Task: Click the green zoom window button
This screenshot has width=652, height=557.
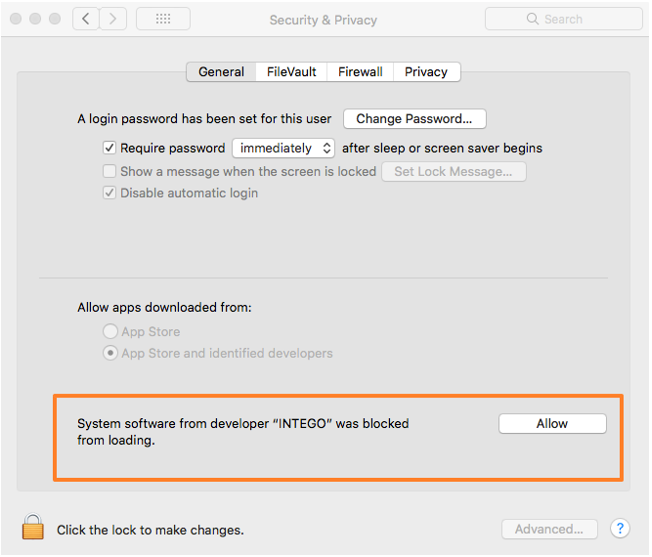Action: (x=55, y=19)
